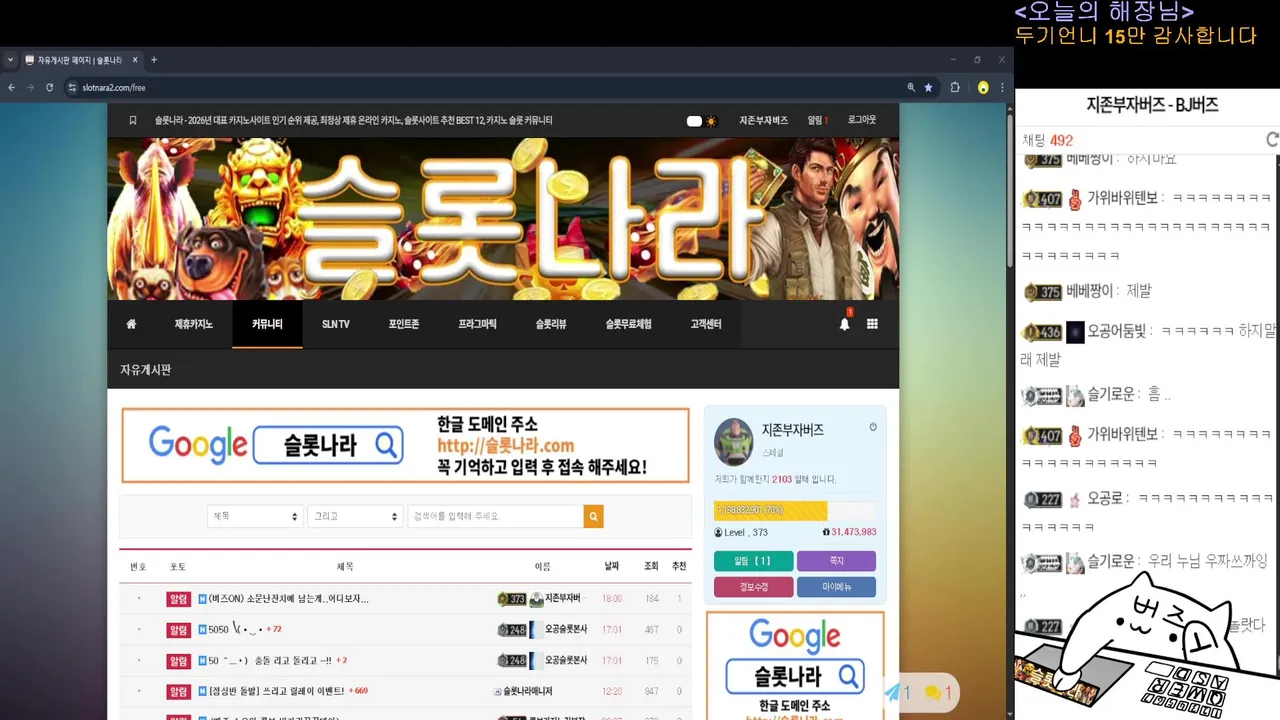Open the notification bell icon
Viewport: 1280px width, 720px height.
[844, 324]
